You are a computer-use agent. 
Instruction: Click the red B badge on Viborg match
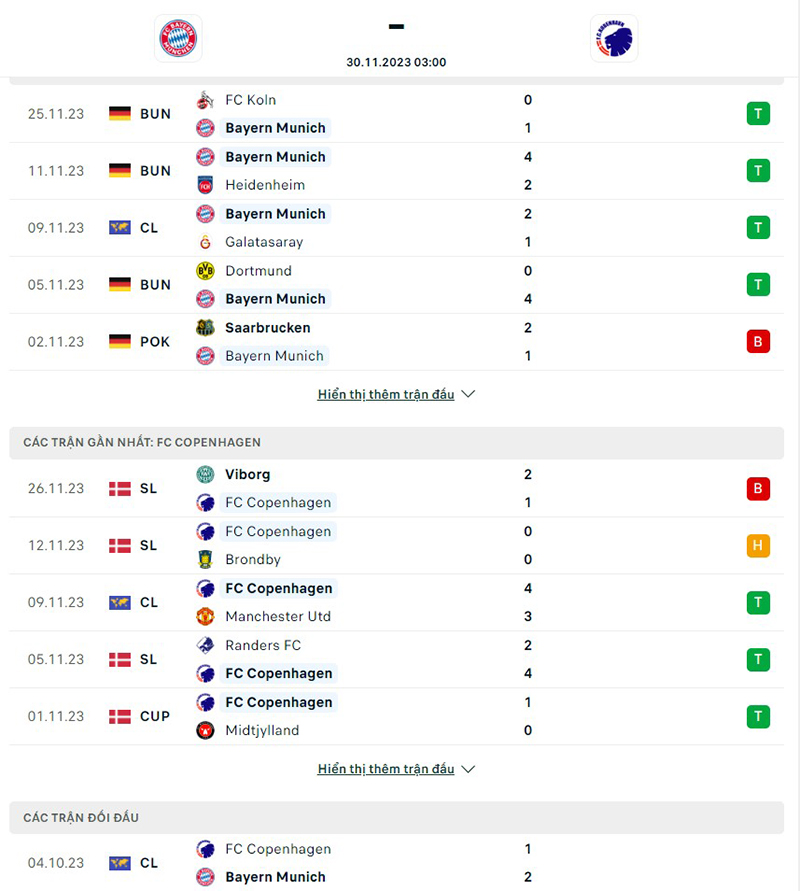coord(758,488)
